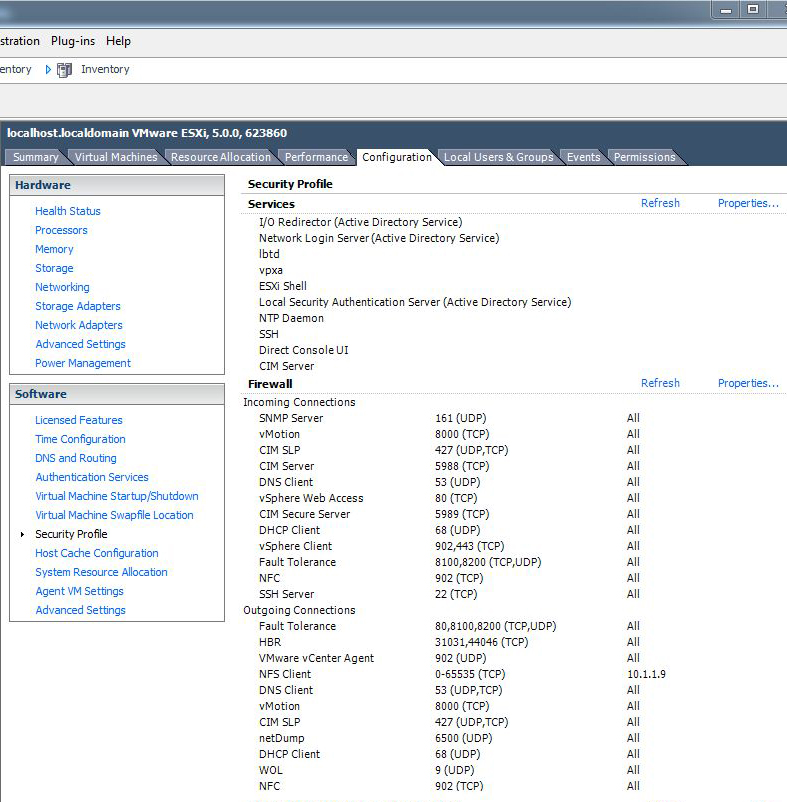
Task: Refresh the Services list
Action: [660, 203]
